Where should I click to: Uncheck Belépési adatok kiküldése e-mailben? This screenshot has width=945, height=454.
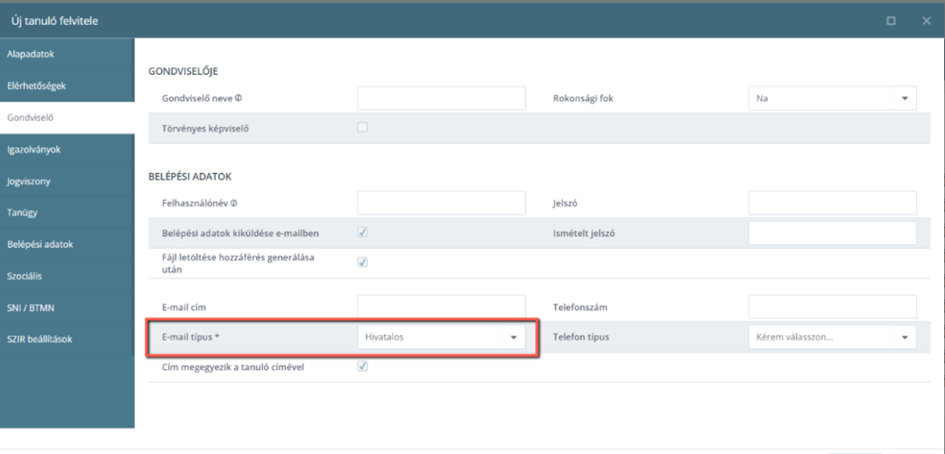(362, 232)
